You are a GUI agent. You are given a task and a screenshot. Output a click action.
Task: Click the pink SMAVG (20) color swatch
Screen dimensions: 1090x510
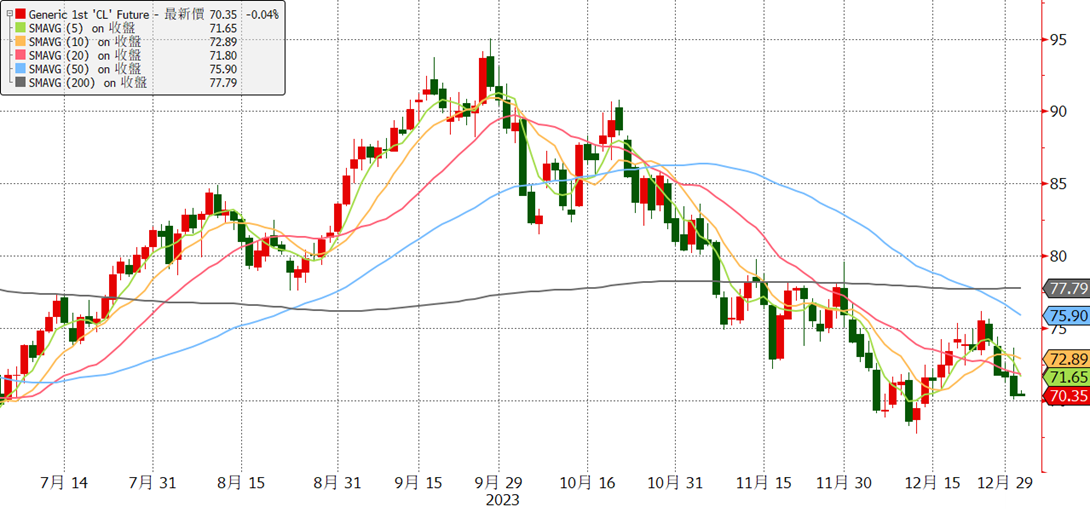(x=19, y=55)
